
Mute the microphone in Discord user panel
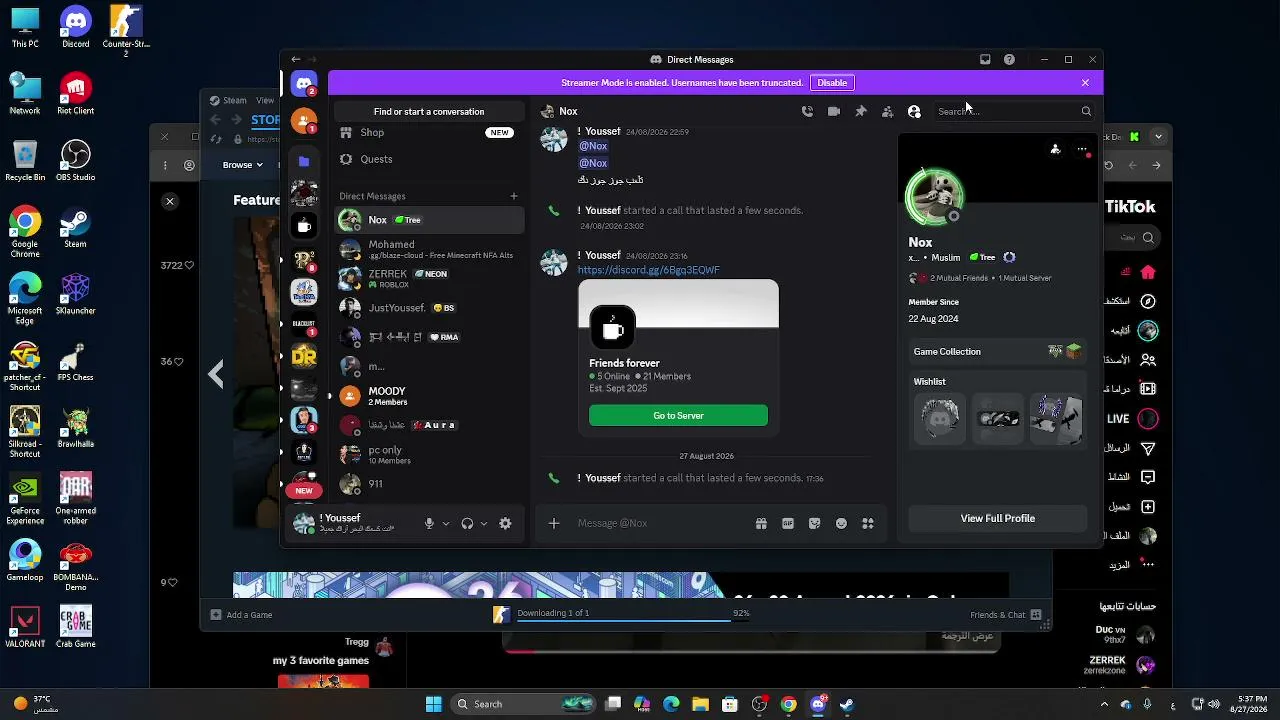coord(429,524)
